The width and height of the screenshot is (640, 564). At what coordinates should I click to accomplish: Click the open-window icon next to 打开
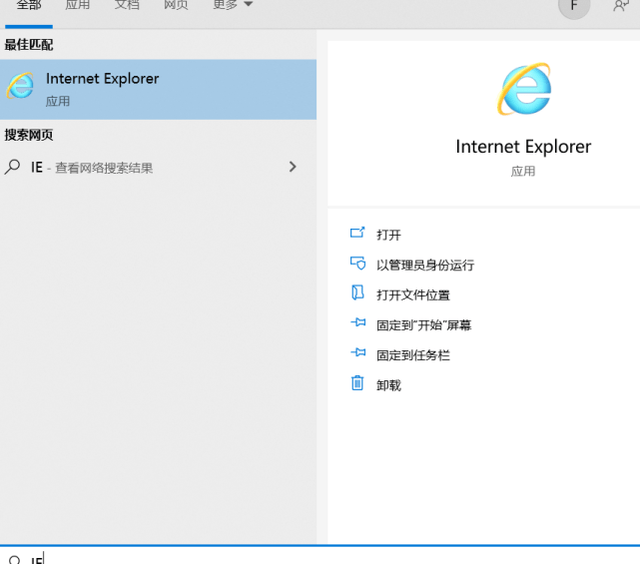click(x=358, y=233)
